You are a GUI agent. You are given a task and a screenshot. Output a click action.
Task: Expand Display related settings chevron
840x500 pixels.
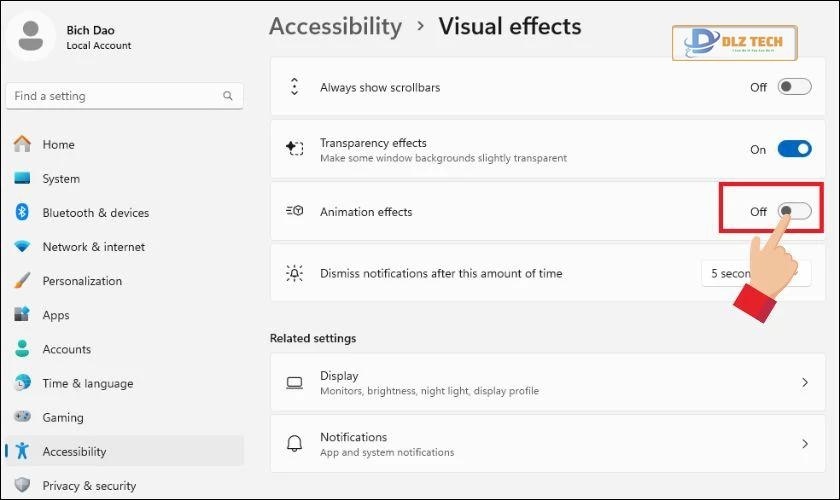tap(805, 383)
